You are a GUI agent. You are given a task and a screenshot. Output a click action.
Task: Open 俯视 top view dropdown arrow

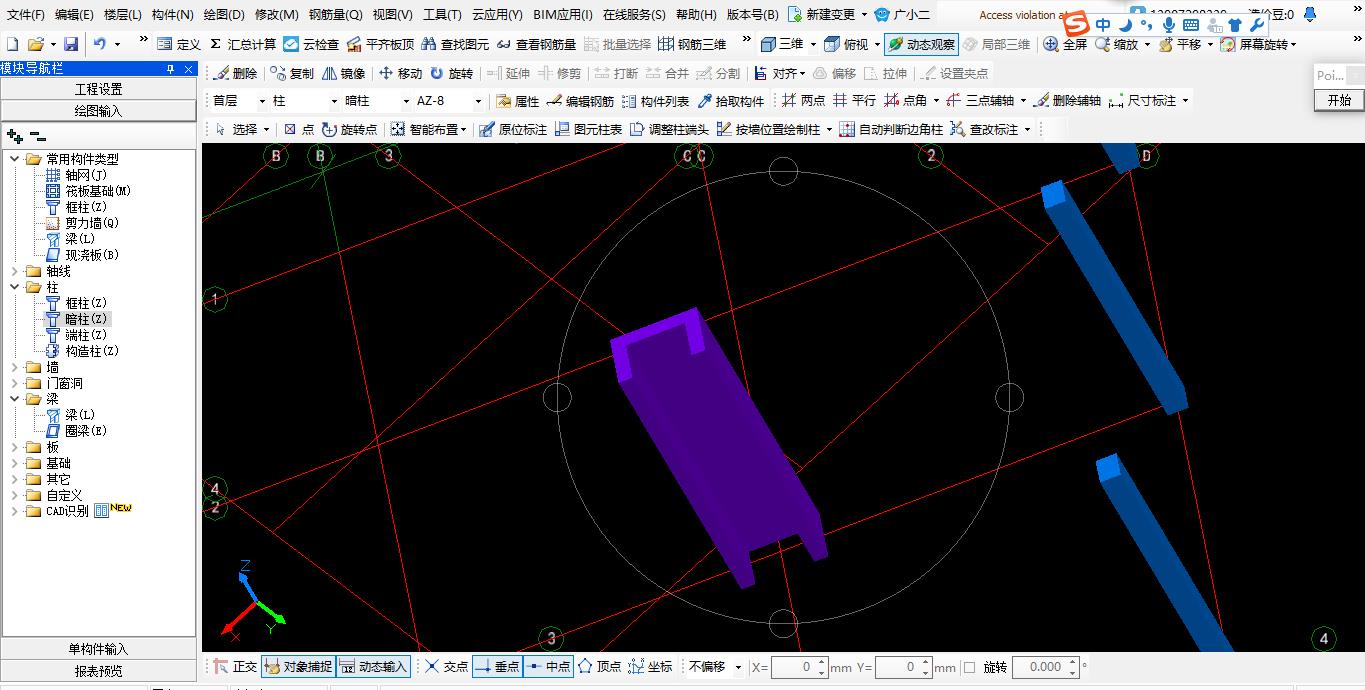(877, 44)
